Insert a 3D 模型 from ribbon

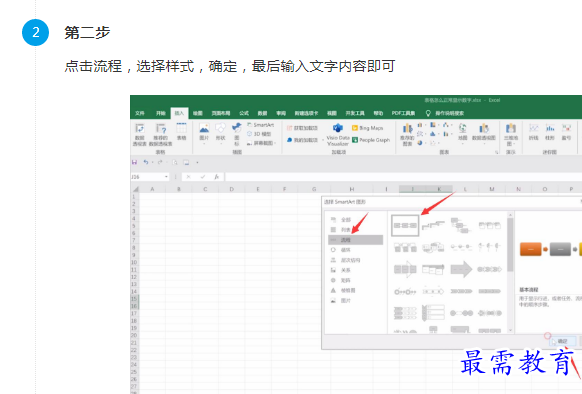coord(259,134)
